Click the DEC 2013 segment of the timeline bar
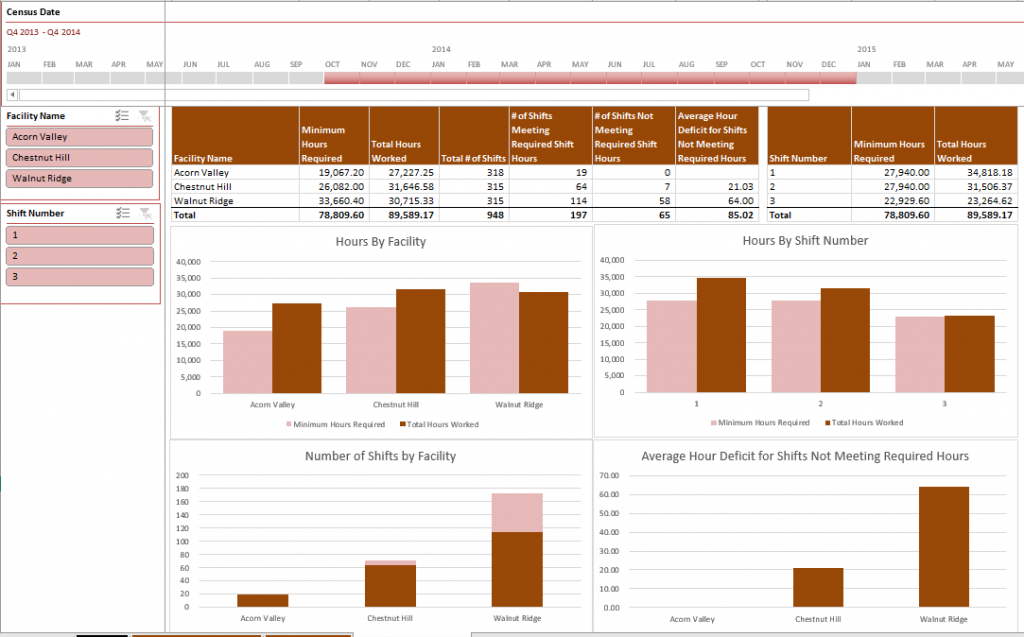1024x637 pixels. point(402,75)
